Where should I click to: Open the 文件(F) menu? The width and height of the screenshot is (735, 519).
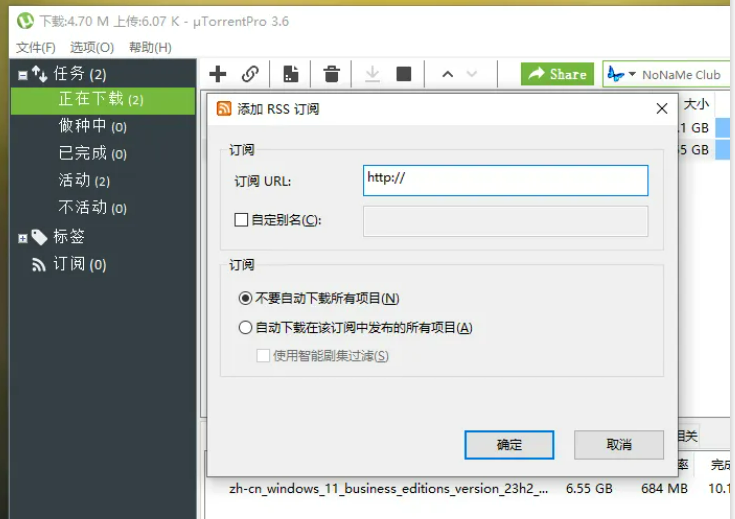[x=36, y=47]
